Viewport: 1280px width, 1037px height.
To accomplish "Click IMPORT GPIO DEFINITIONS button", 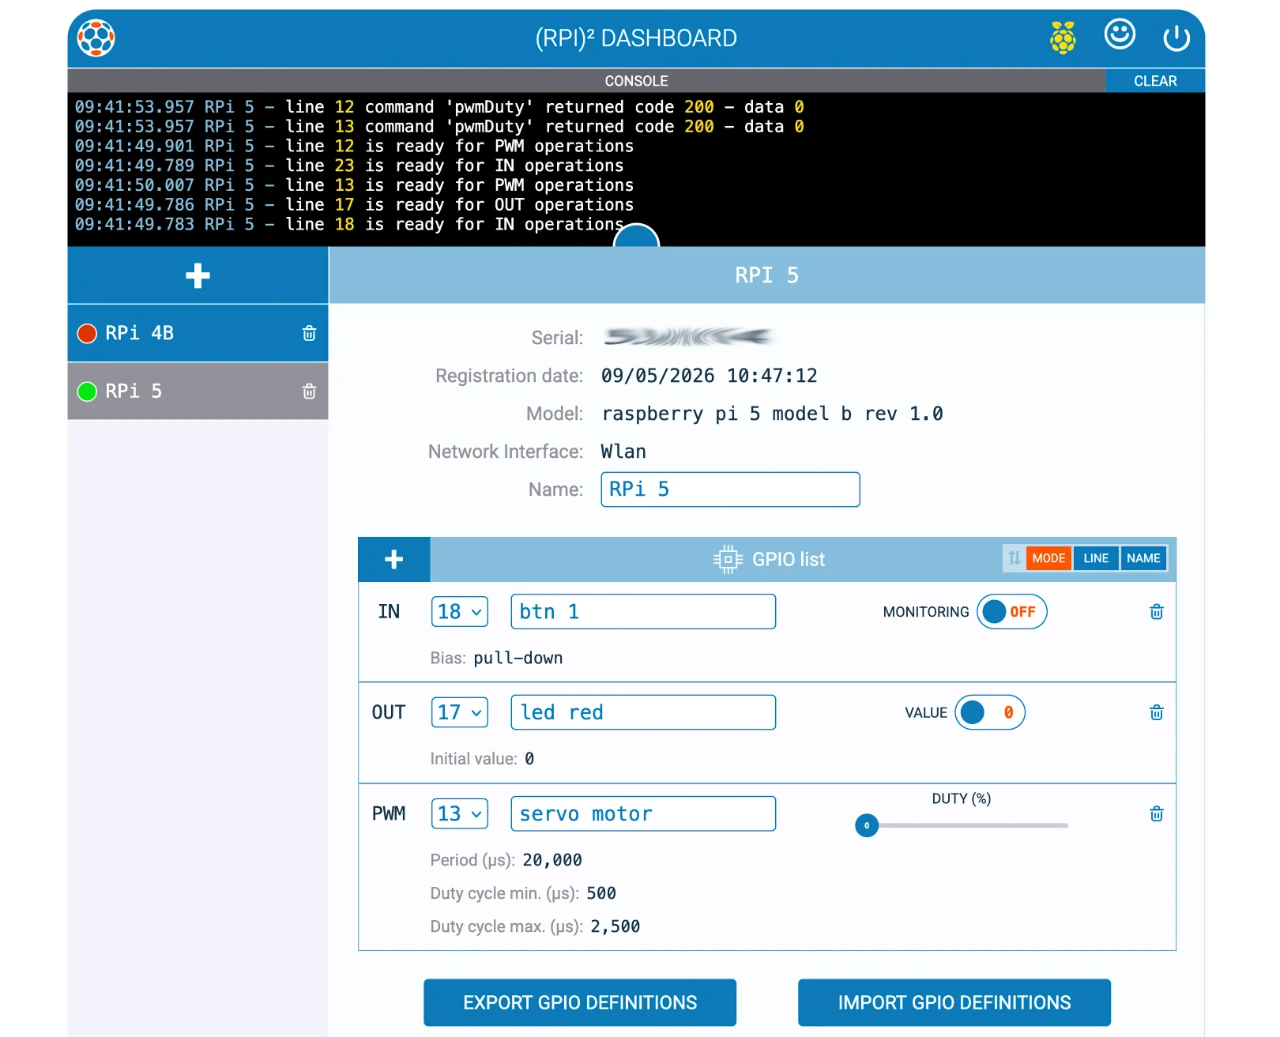I will coord(954,1002).
